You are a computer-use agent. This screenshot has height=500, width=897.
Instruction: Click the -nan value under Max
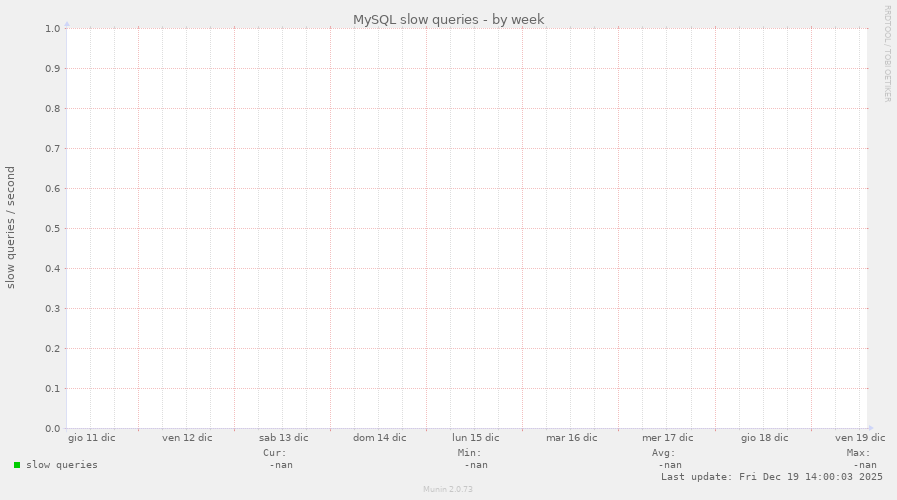(x=865, y=465)
